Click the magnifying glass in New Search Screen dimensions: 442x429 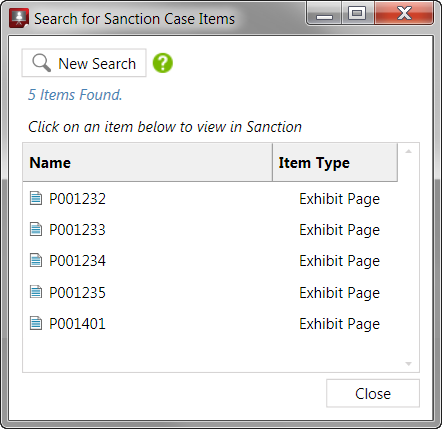point(41,63)
